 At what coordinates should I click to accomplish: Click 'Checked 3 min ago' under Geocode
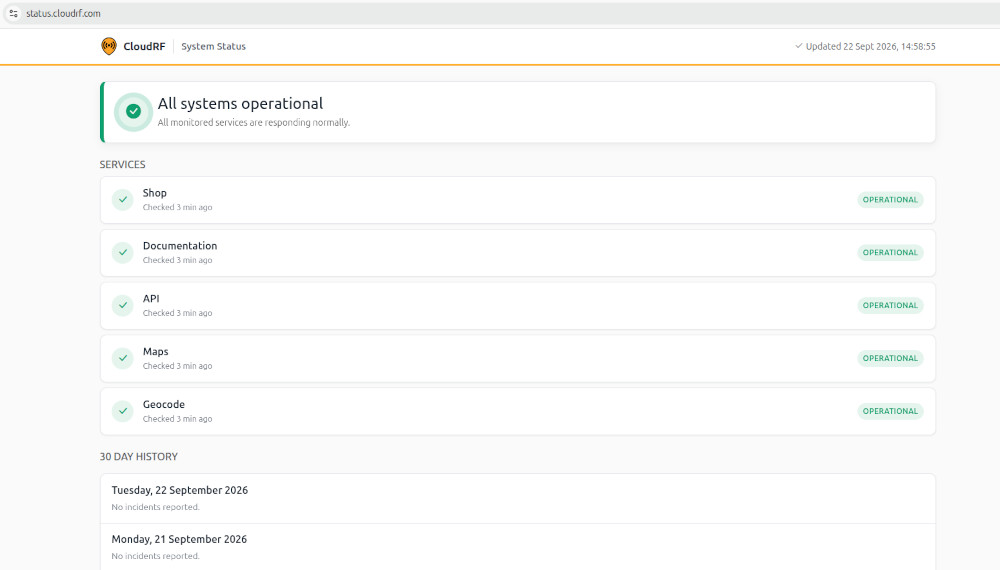click(177, 419)
